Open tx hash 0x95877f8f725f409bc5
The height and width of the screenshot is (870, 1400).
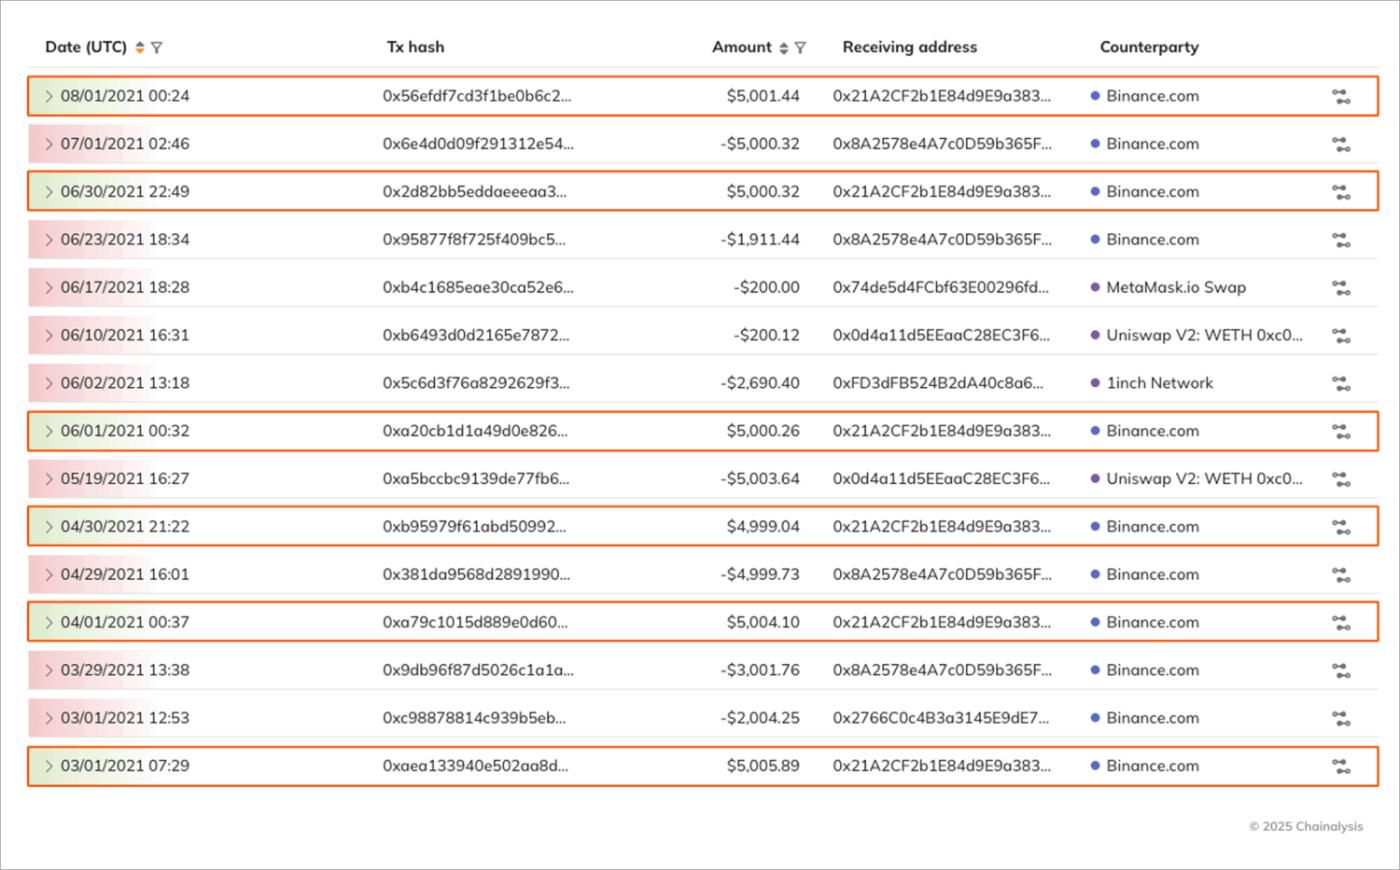pos(474,240)
